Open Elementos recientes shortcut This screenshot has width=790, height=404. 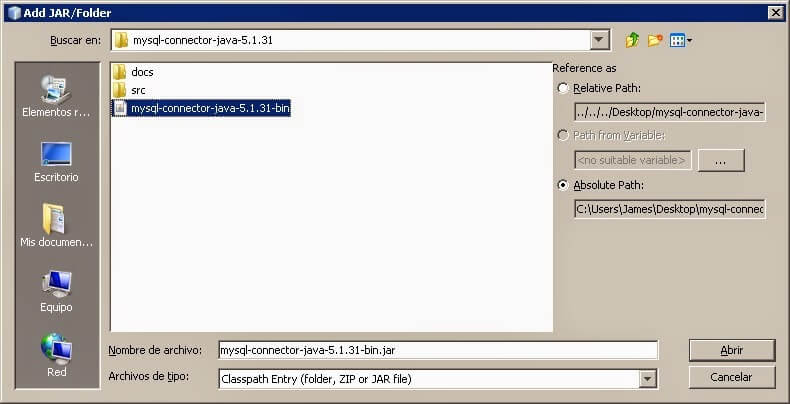point(56,96)
